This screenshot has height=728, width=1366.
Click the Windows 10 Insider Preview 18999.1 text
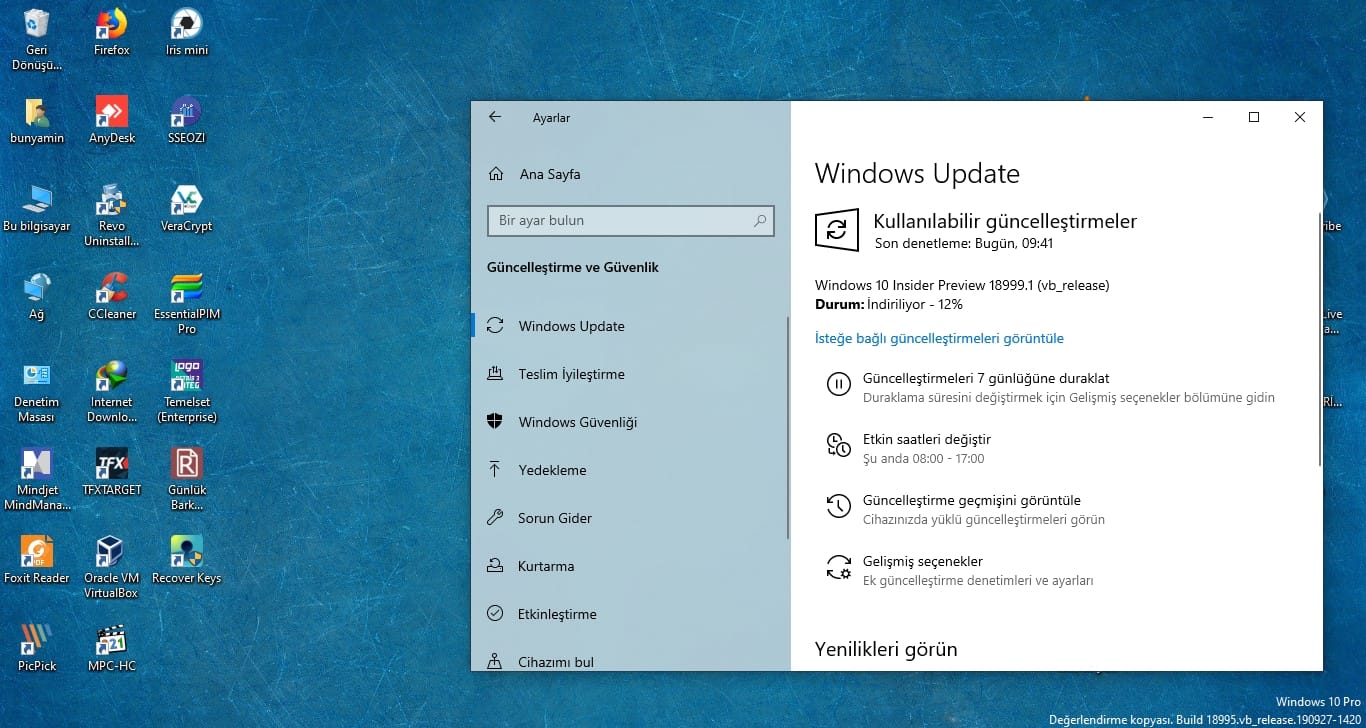click(x=962, y=285)
